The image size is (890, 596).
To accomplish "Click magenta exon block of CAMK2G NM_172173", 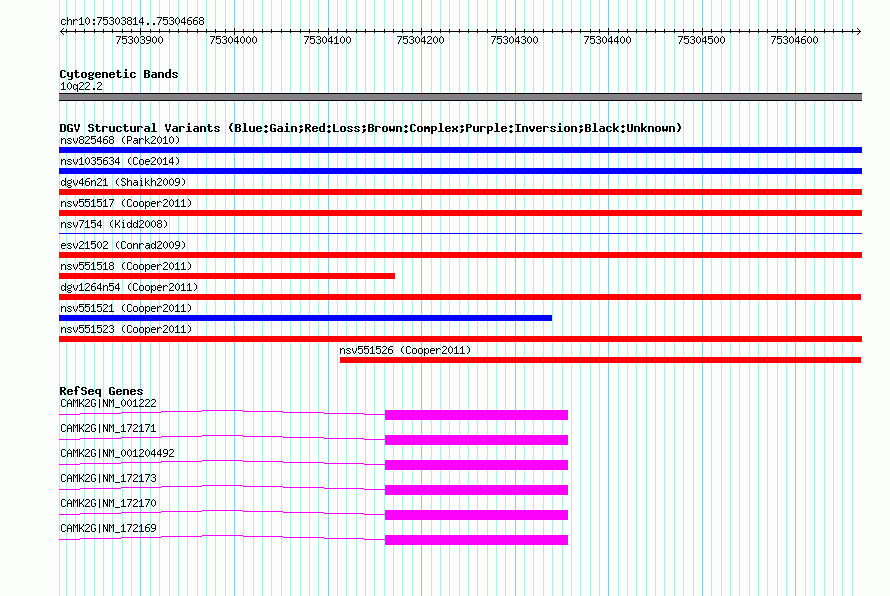I will pos(476,490).
